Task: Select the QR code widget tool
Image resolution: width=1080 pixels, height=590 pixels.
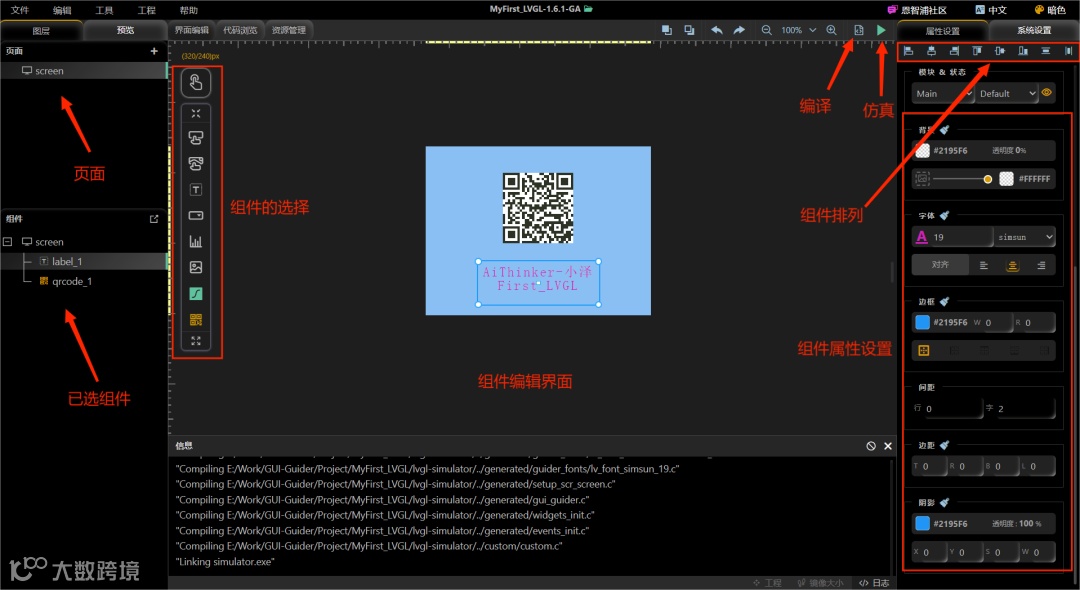Action: [x=196, y=318]
